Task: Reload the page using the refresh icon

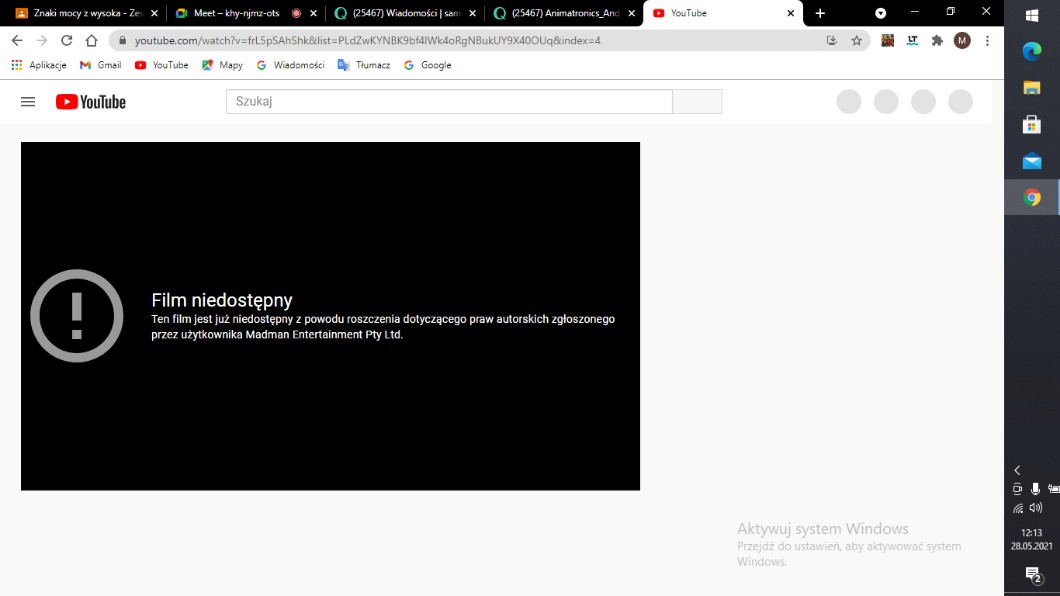Action: pyautogui.click(x=66, y=41)
